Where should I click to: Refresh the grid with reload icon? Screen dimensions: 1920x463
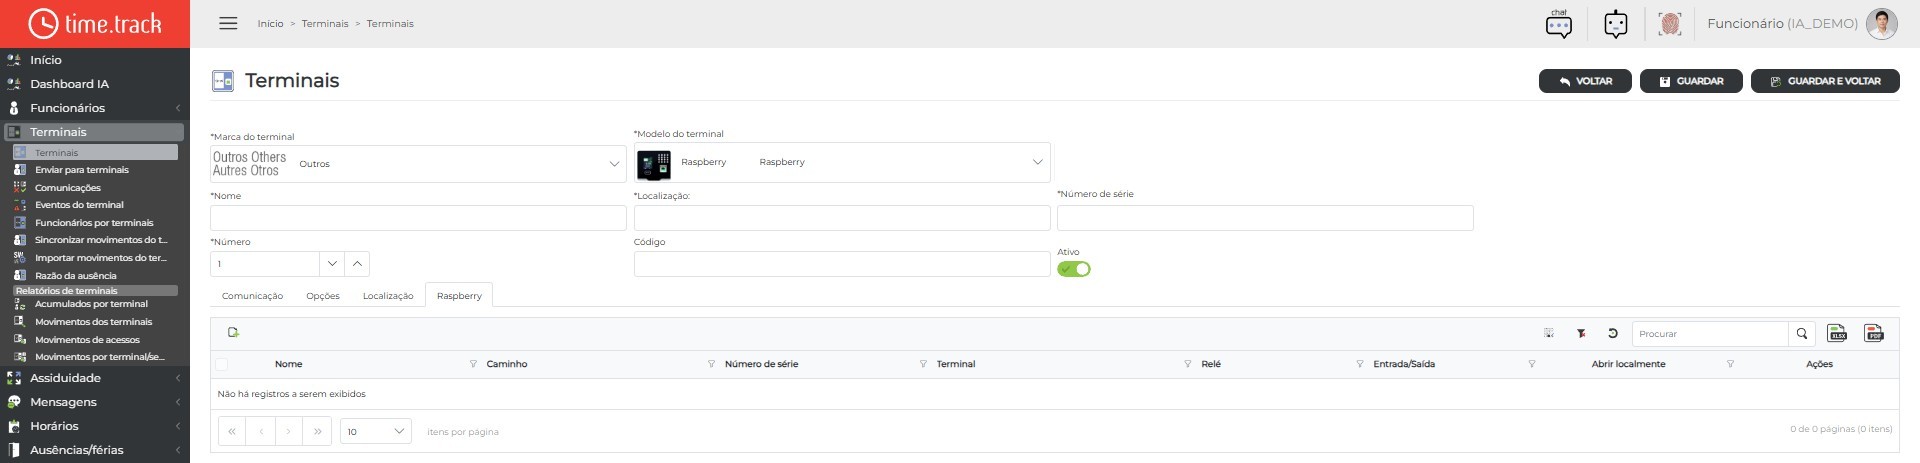(1613, 333)
